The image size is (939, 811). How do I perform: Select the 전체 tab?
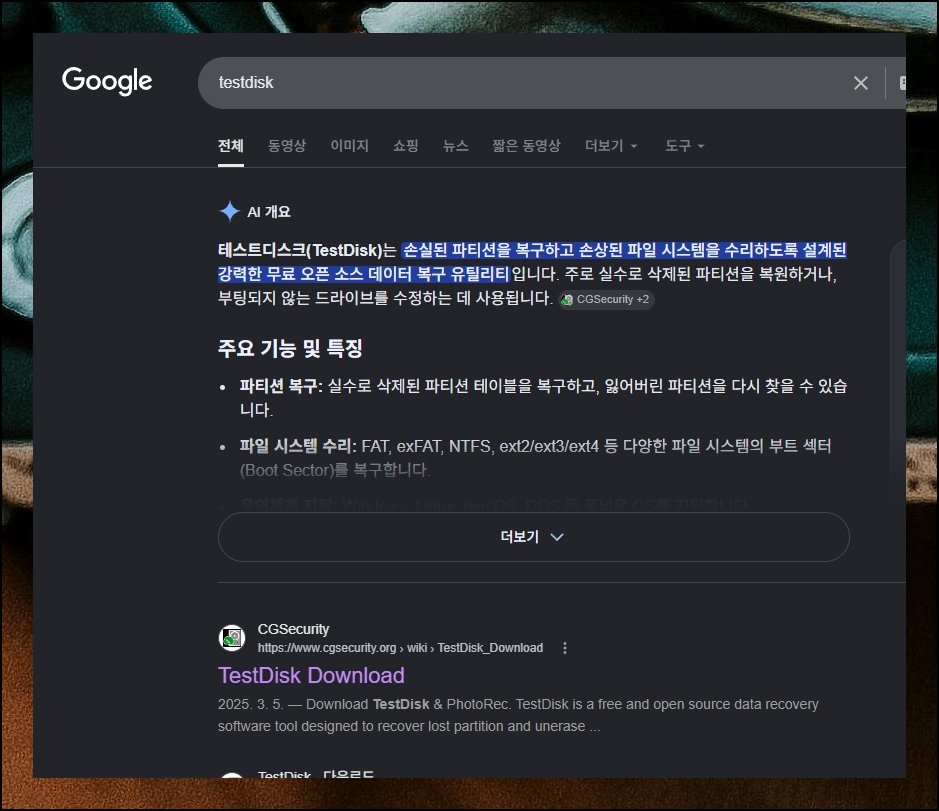click(231, 146)
